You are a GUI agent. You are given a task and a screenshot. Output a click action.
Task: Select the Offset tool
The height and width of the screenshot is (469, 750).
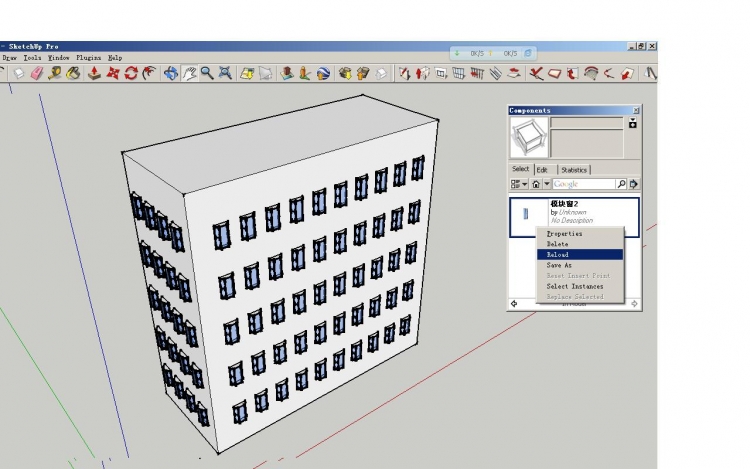149,73
